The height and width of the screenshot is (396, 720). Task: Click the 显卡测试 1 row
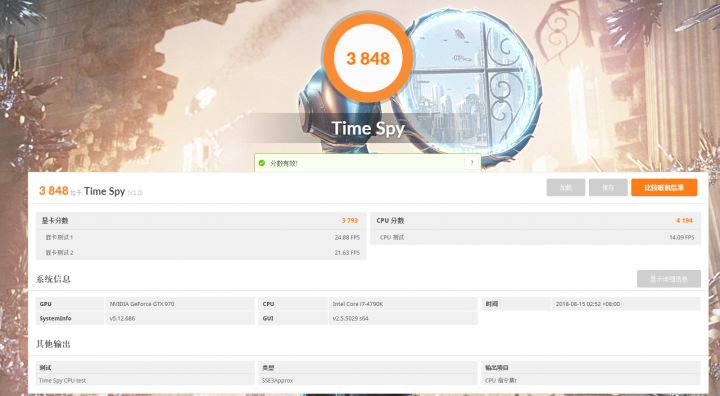(x=201, y=238)
